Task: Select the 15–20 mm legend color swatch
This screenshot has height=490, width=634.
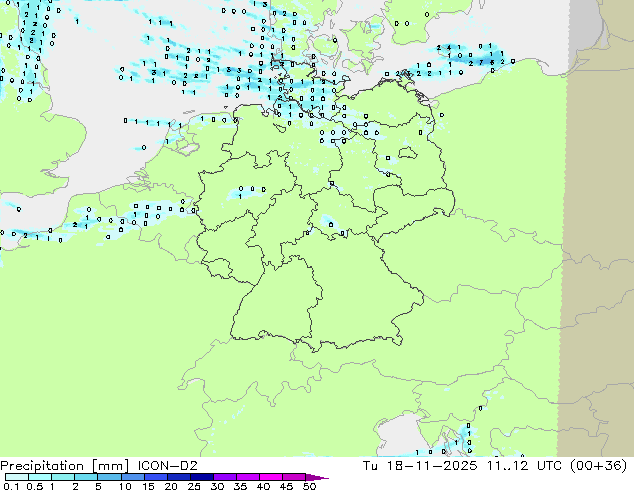Action: tap(155, 477)
